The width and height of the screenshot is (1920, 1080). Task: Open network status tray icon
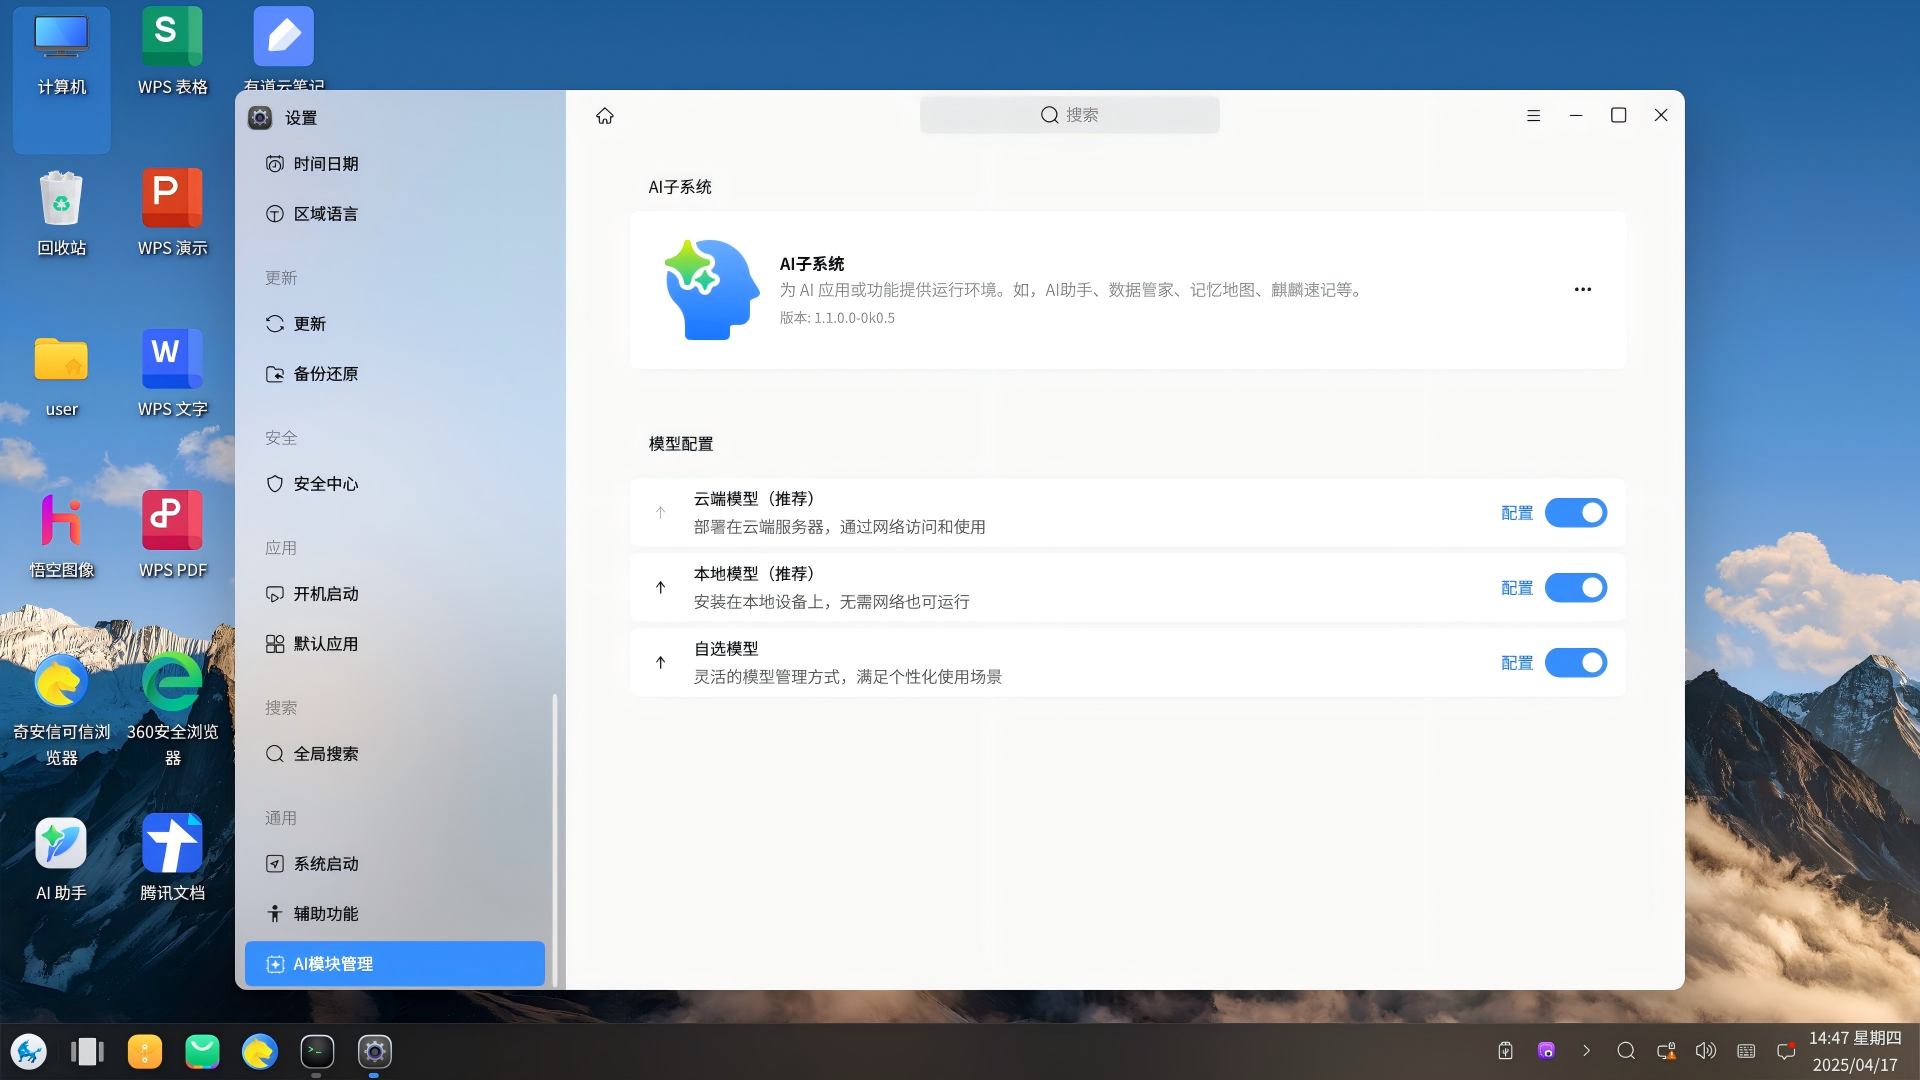[1666, 1051]
